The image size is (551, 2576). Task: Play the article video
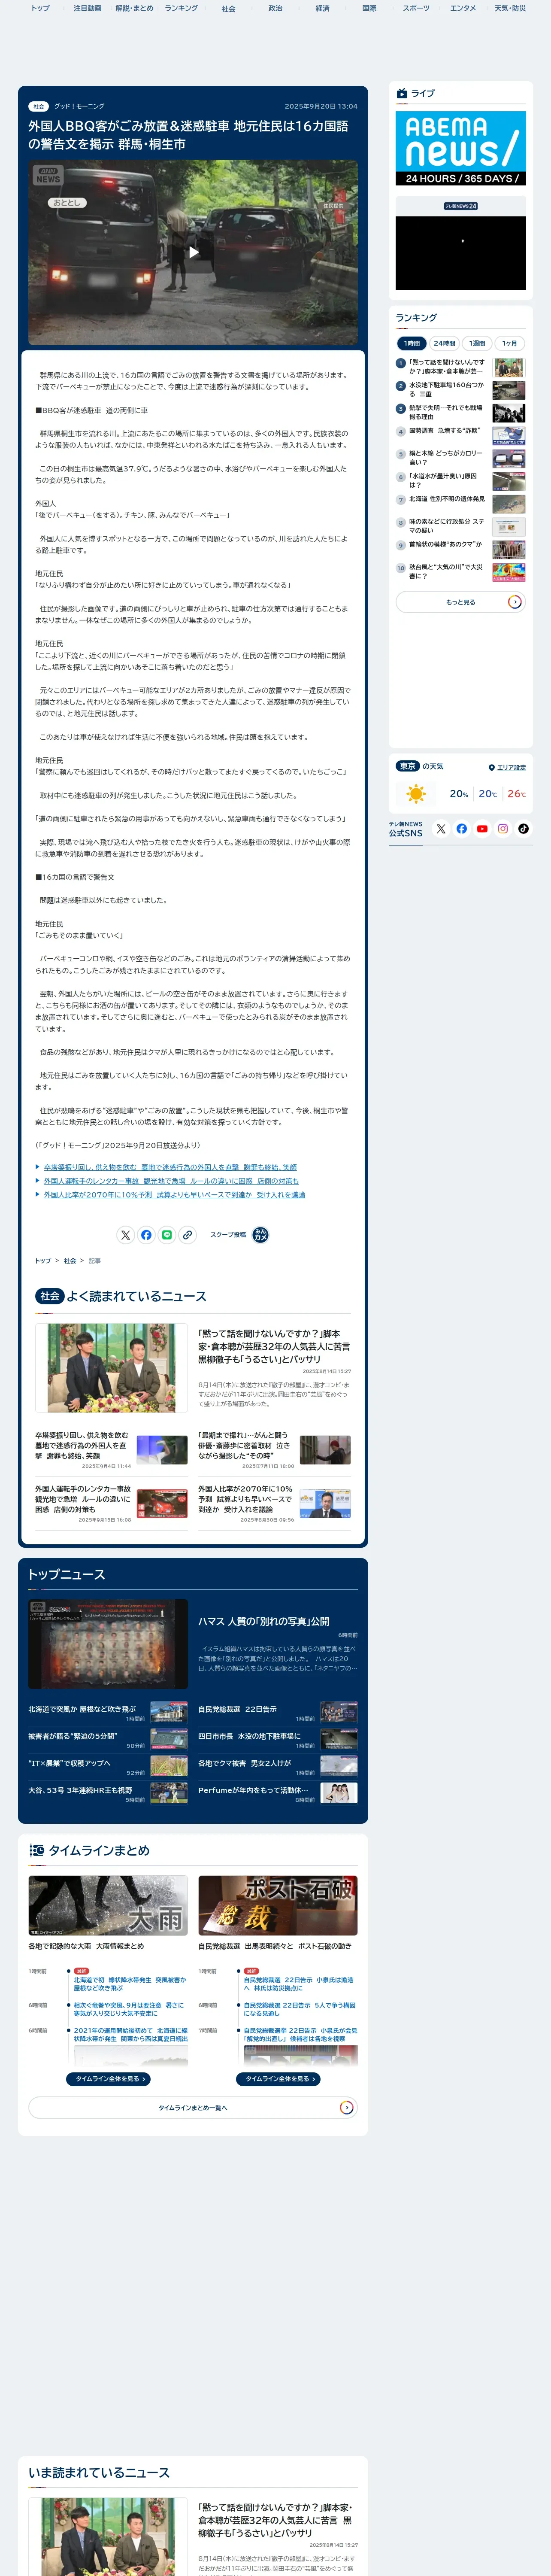[x=193, y=252]
